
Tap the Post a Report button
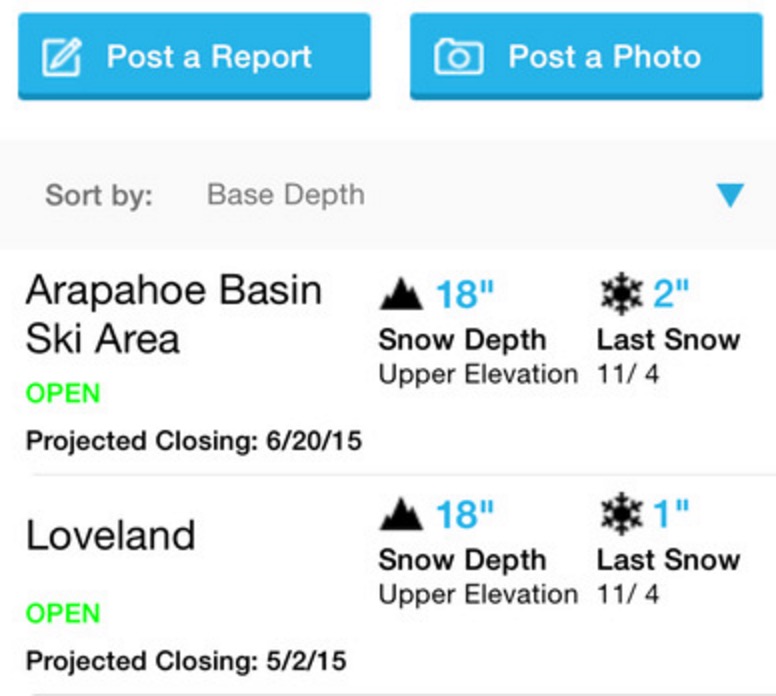pyautogui.click(x=194, y=56)
